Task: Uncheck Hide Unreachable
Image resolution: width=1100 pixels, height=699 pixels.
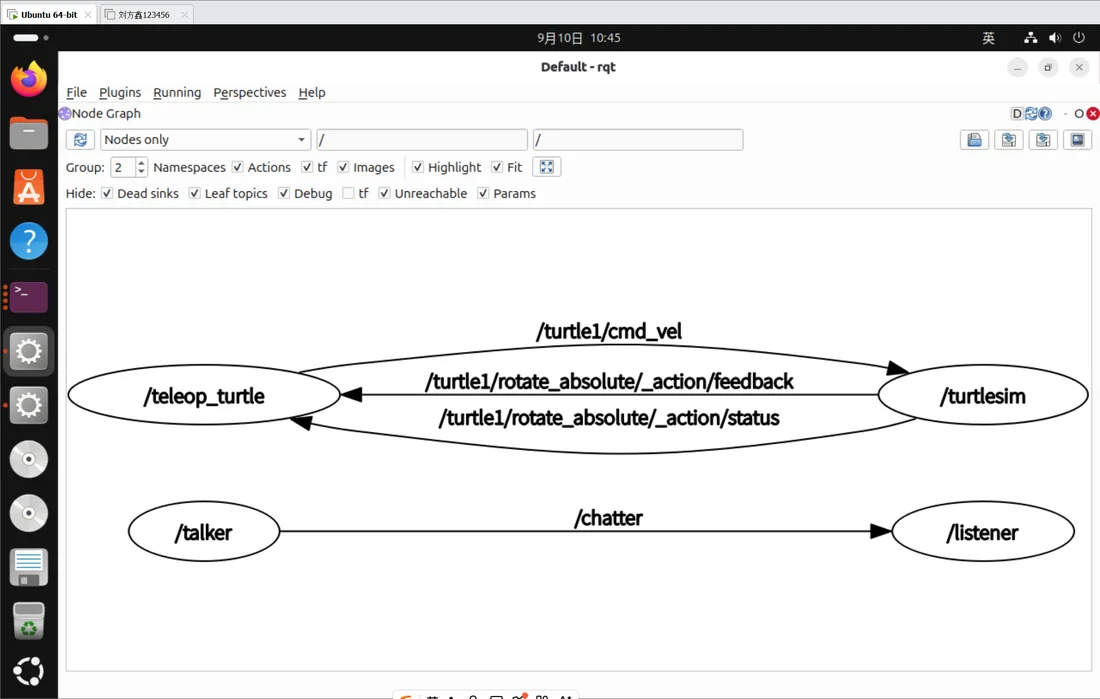Action: (x=384, y=193)
